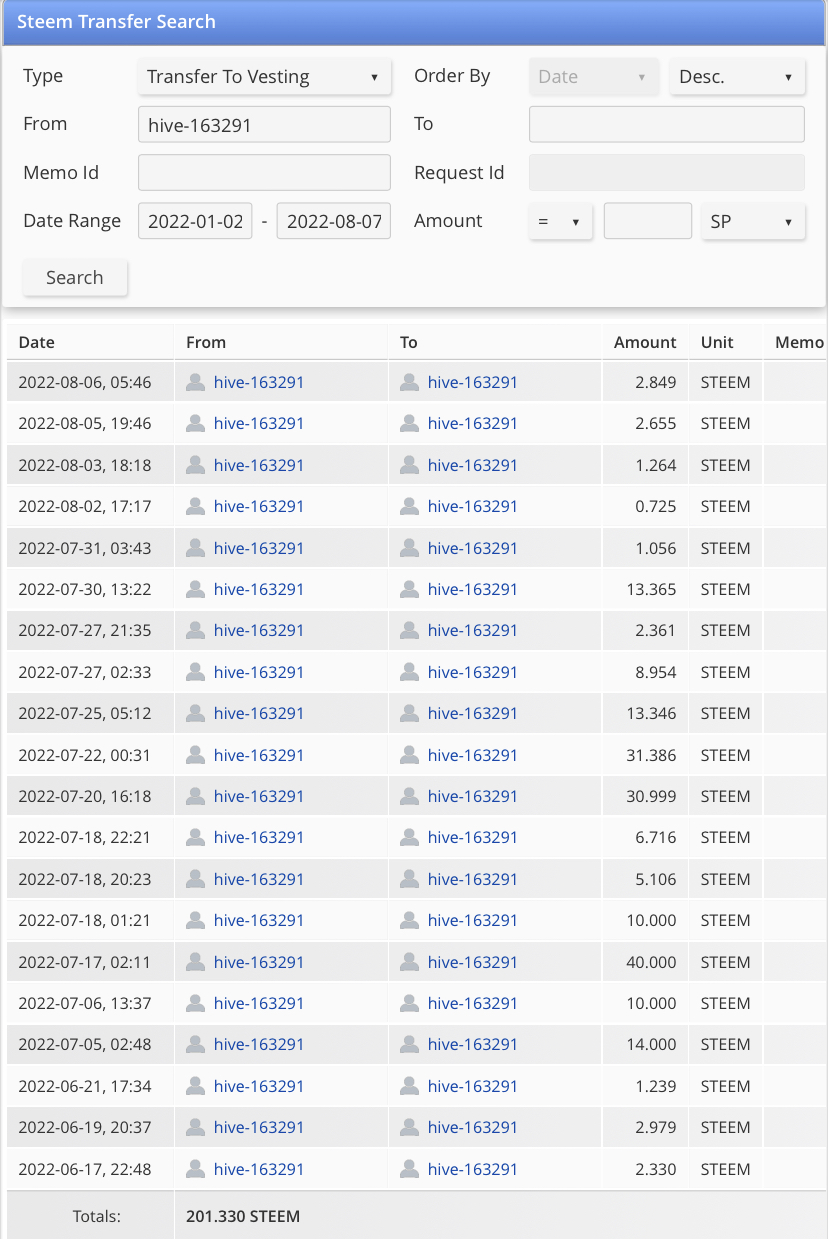Click From user icon for 40.000 STEEM row

(x=196, y=962)
